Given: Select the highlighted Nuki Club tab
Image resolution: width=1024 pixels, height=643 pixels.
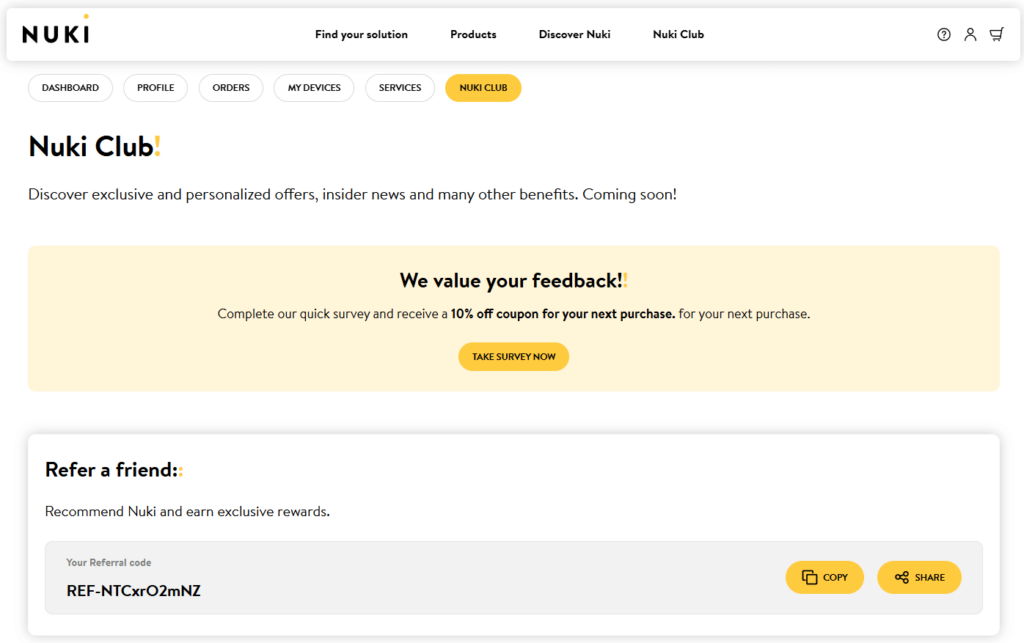Looking at the screenshot, I should coord(483,88).
